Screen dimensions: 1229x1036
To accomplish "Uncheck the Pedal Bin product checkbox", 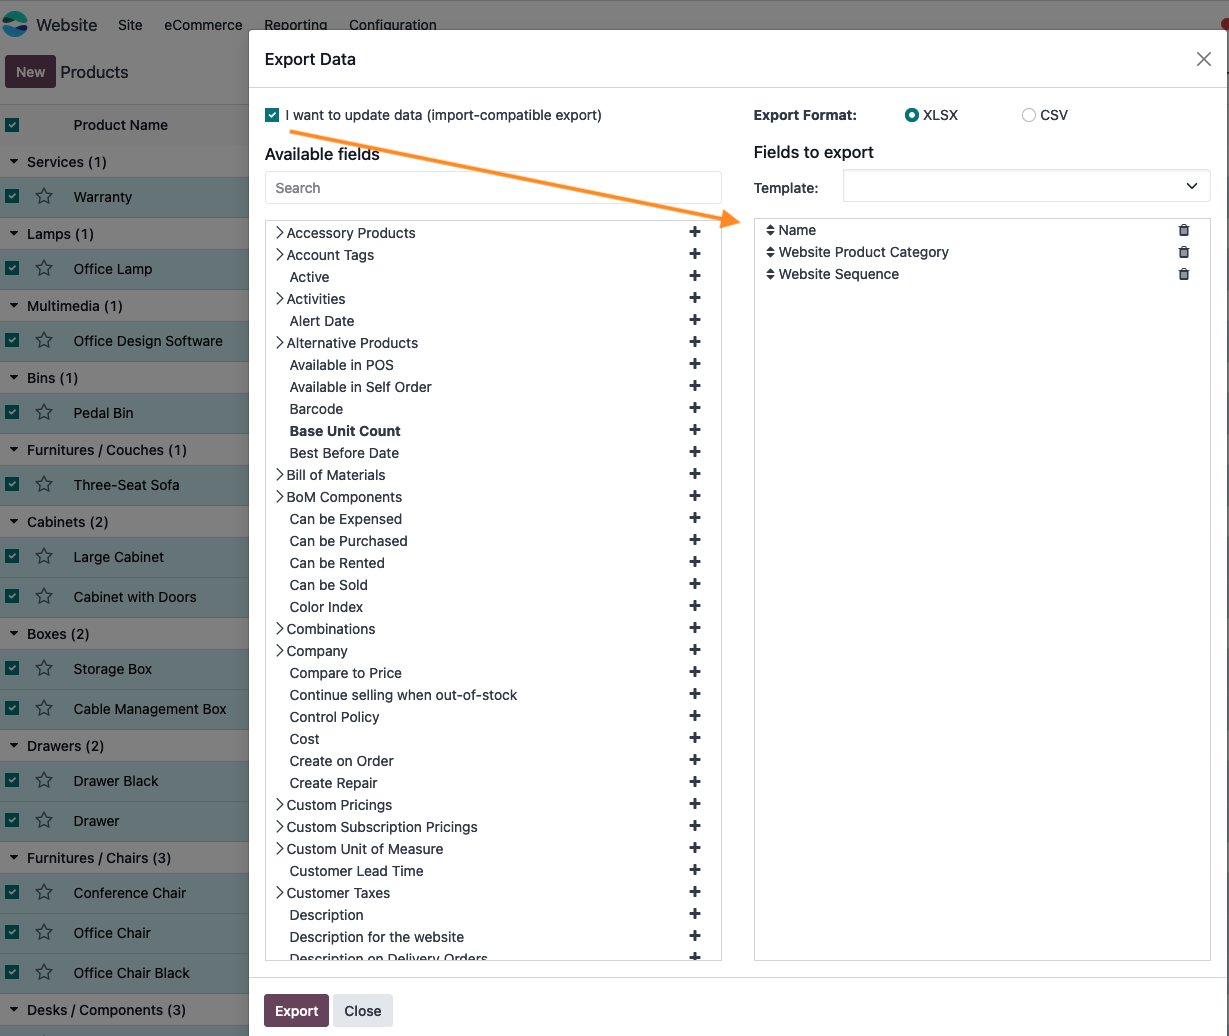I will pyautogui.click(x=12, y=412).
